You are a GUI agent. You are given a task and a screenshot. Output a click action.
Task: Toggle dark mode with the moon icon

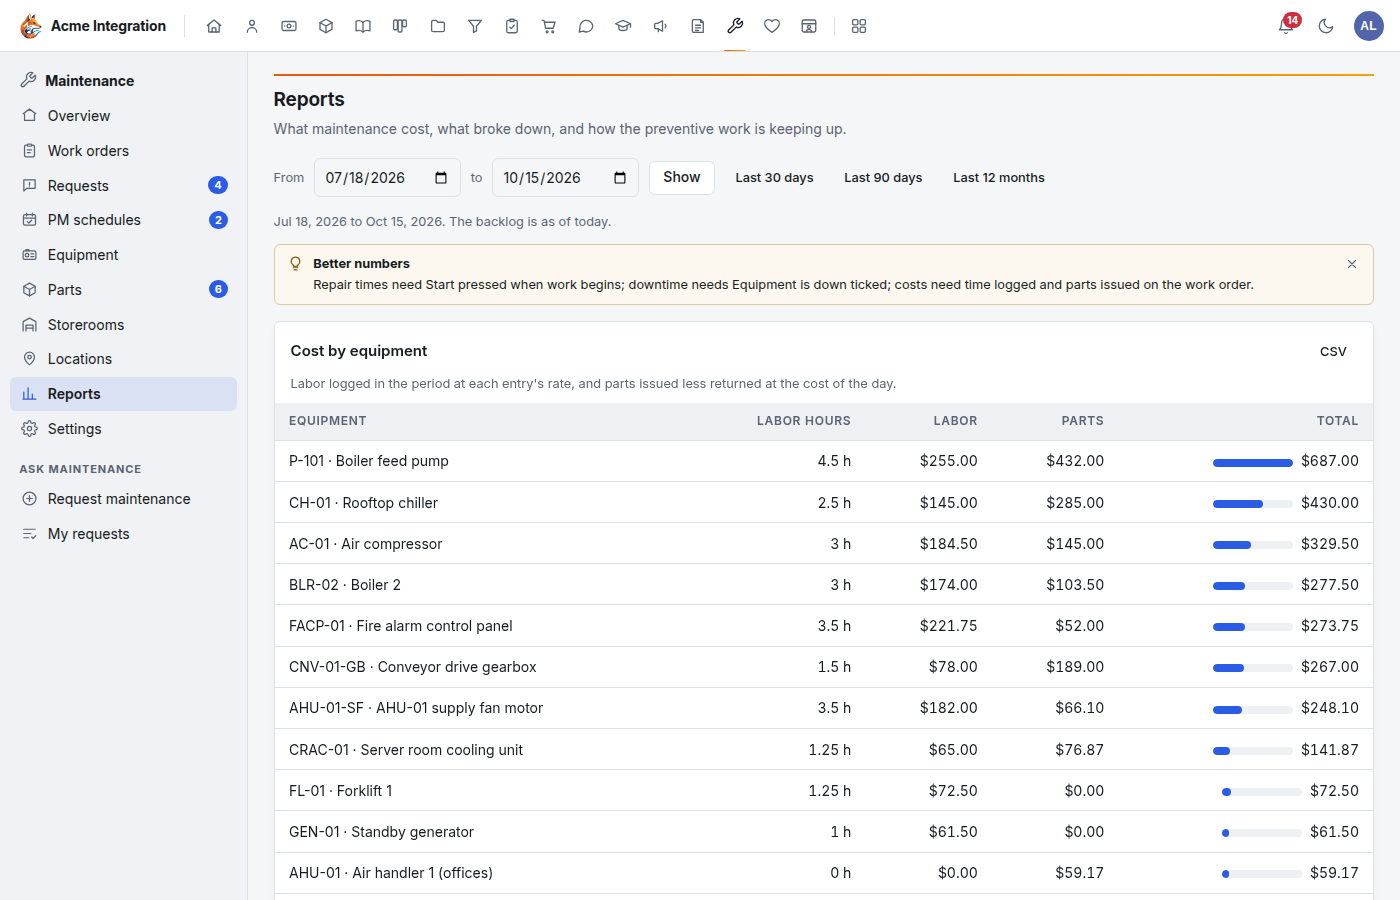pos(1326,26)
